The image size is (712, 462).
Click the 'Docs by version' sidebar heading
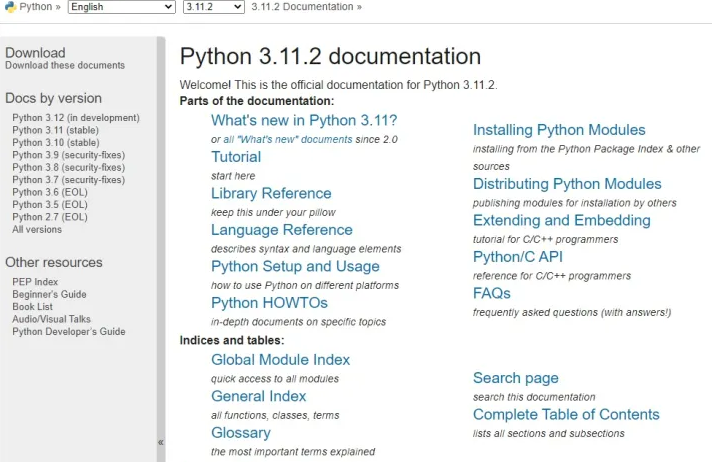[54, 98]
